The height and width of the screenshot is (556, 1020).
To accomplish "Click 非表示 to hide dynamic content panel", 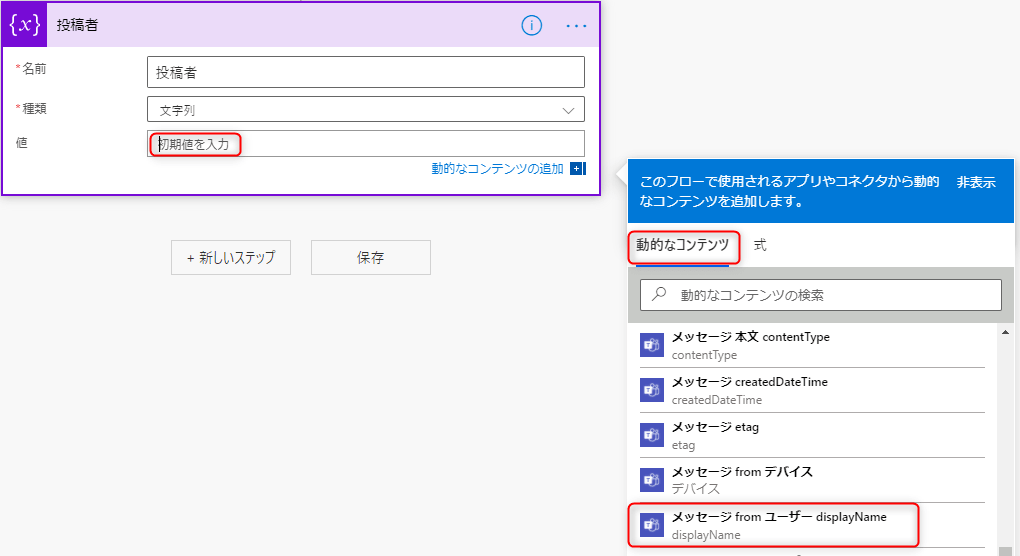I will pyautogui.click(x=975, y=182).
